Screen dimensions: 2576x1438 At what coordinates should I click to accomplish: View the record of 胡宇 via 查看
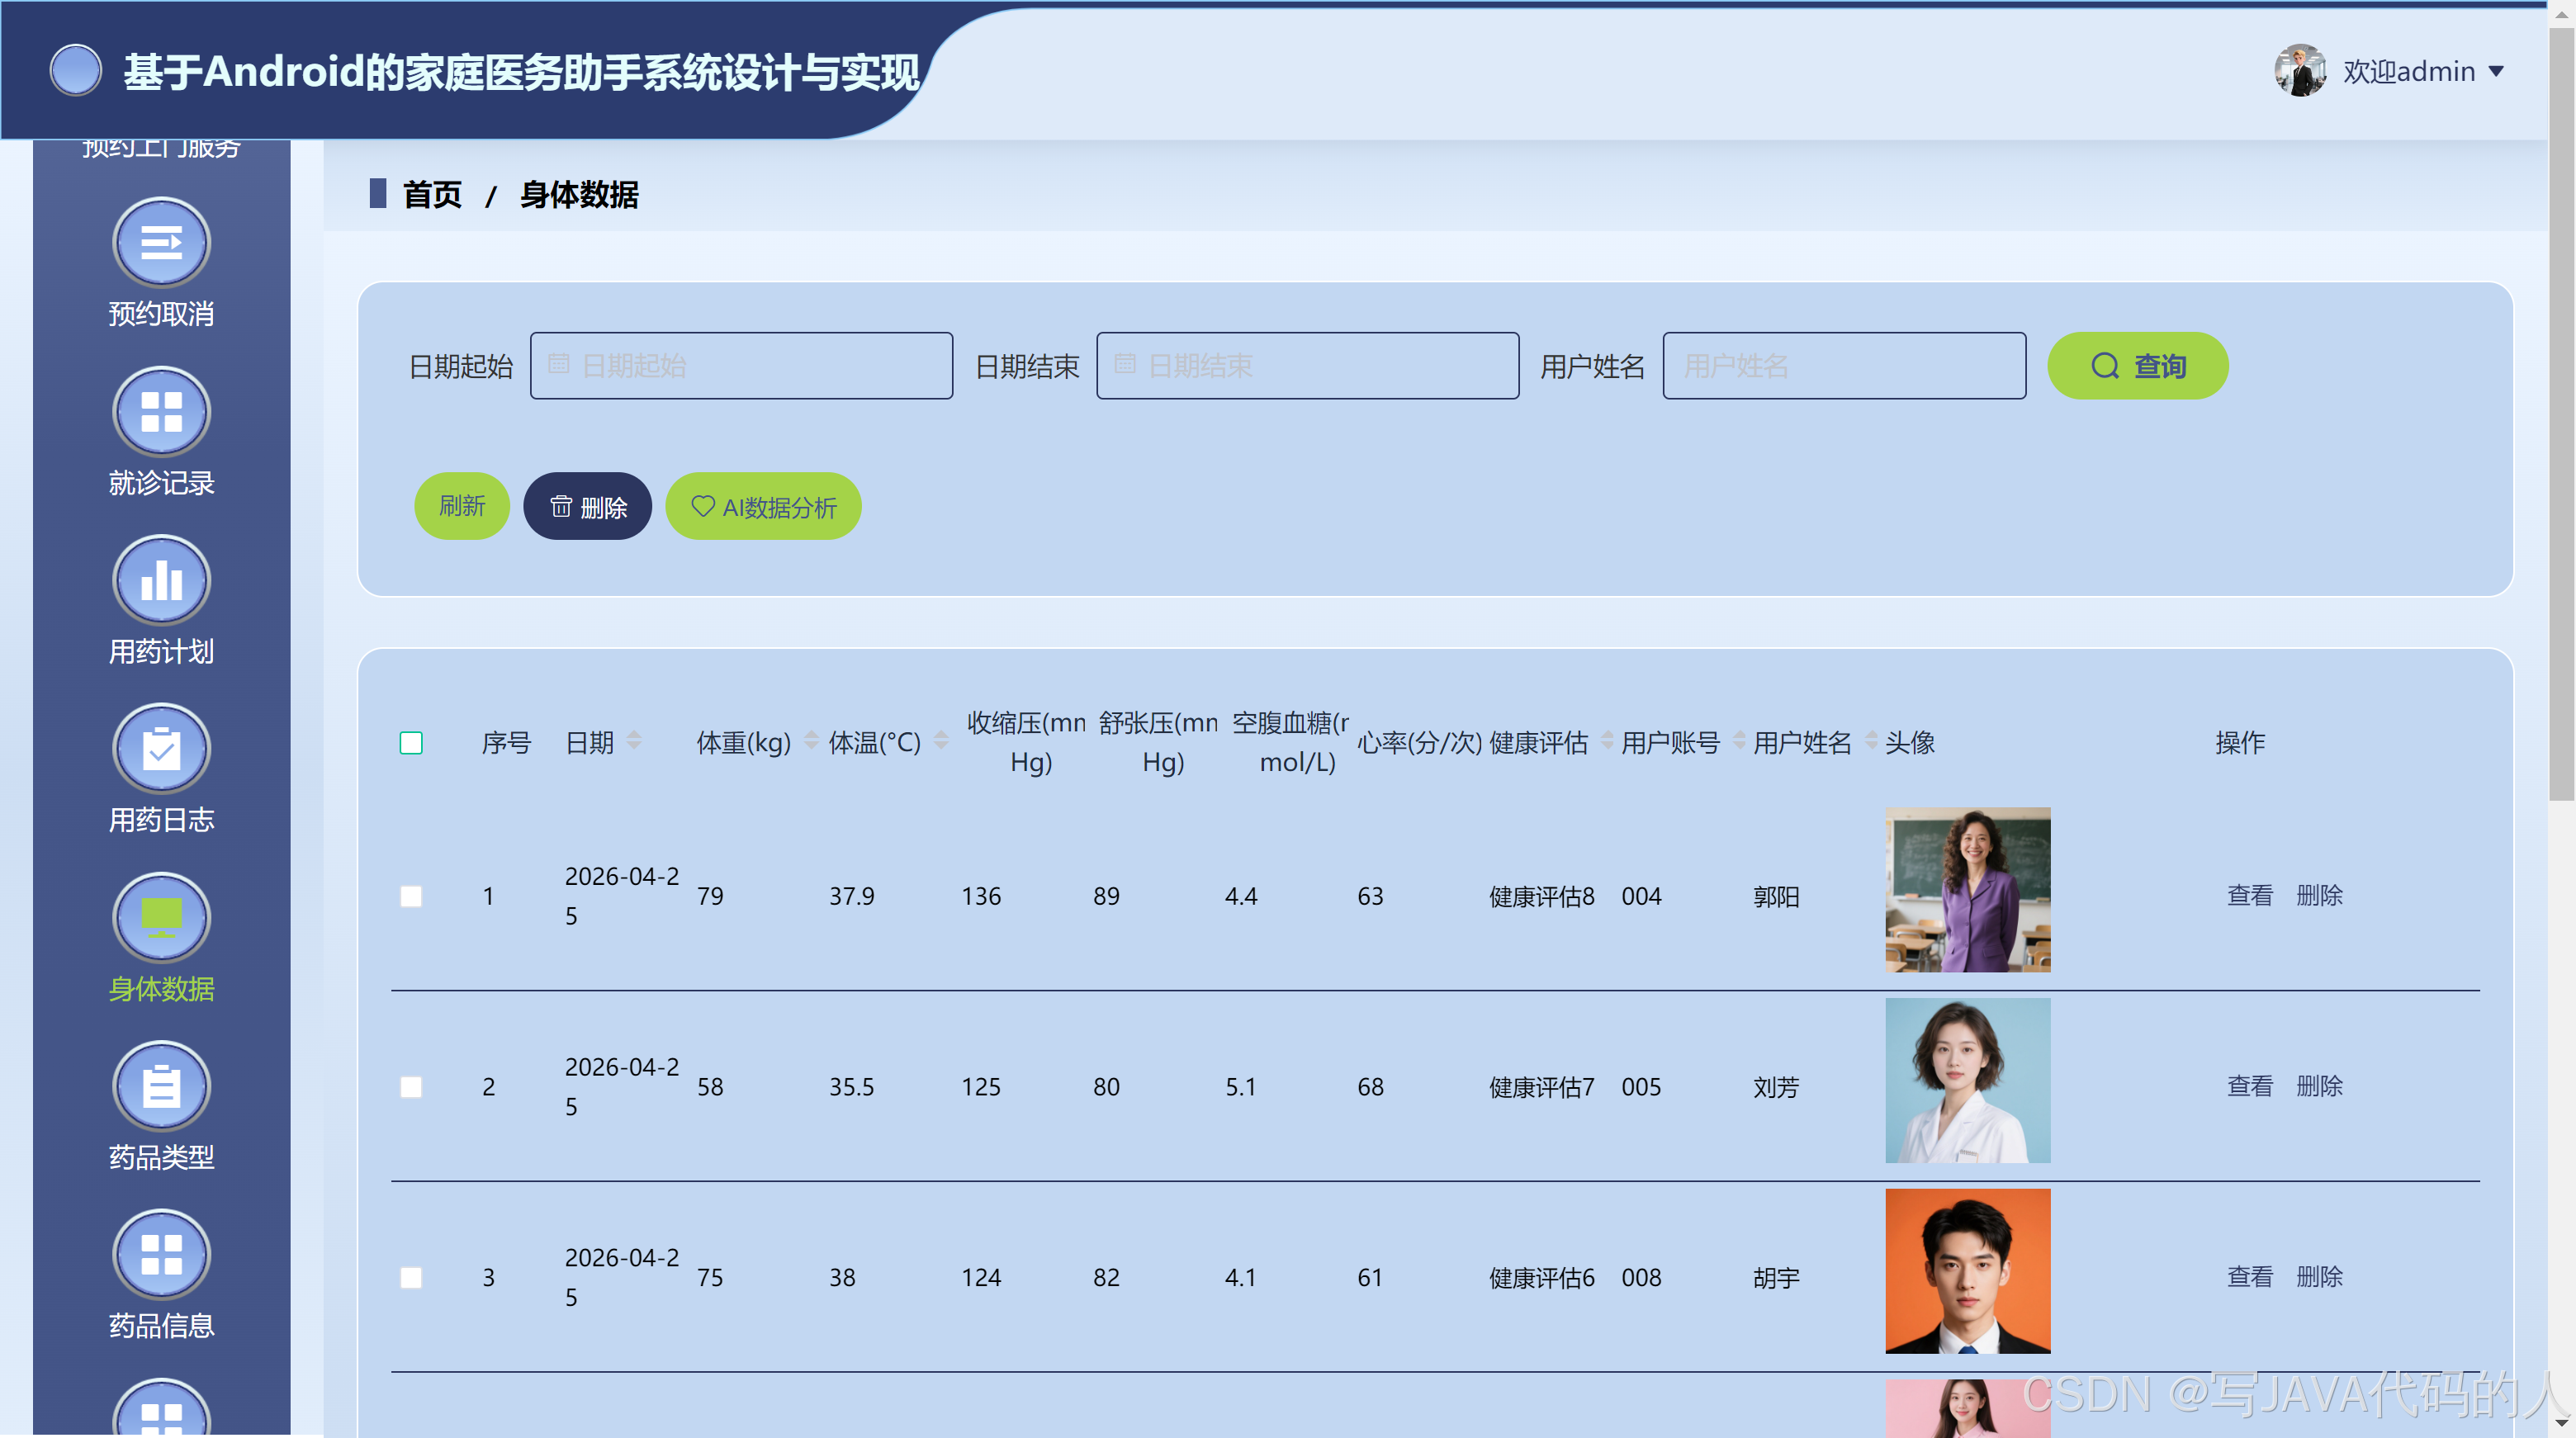pyautogui.click(x=2250, y=1277)
